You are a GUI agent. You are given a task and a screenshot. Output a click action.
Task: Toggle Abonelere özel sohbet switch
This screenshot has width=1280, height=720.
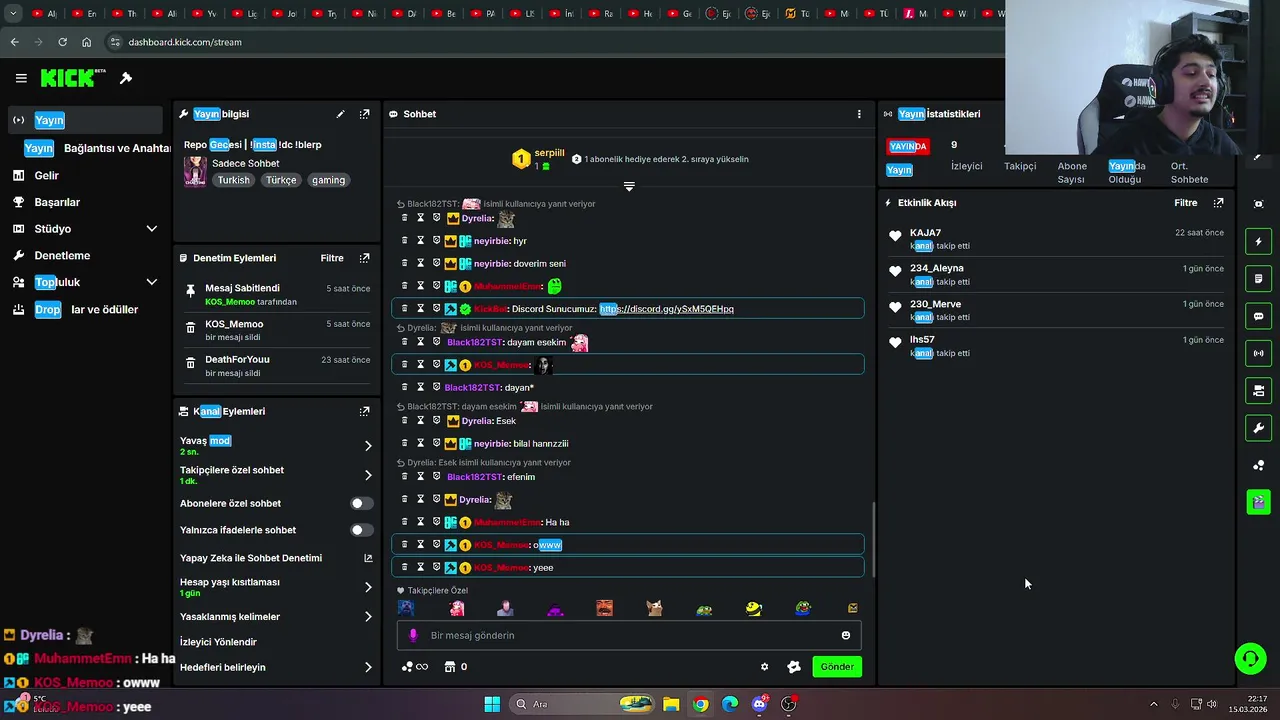coord(362,503)
